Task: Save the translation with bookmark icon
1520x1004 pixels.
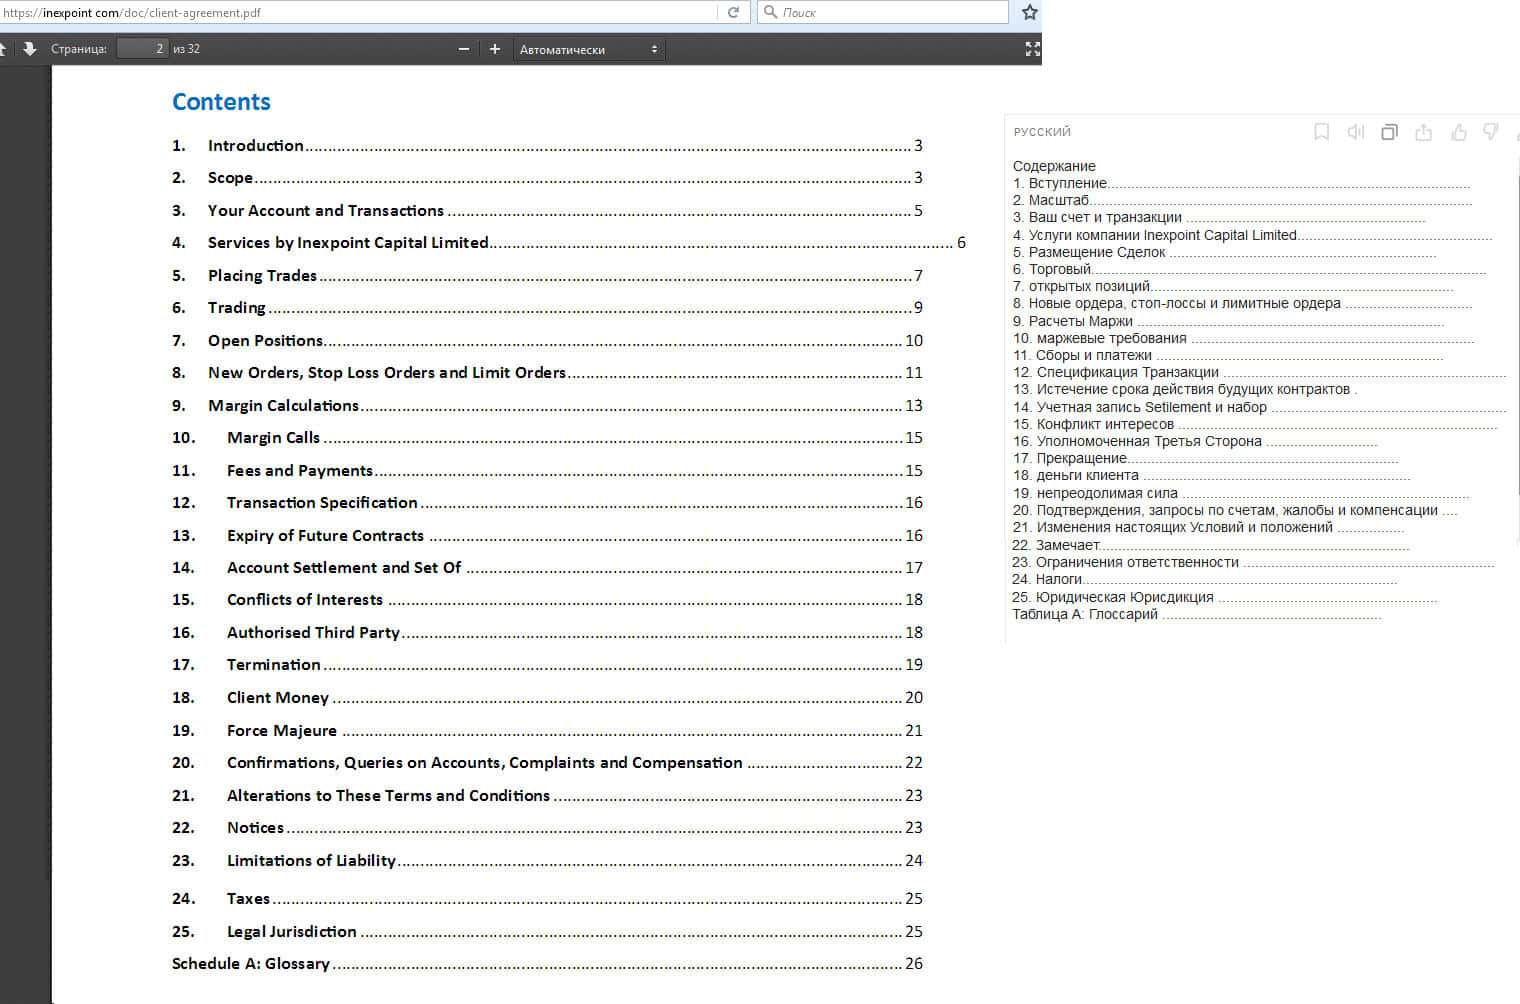Action: pyautogui.click(x=1321, y=132)
